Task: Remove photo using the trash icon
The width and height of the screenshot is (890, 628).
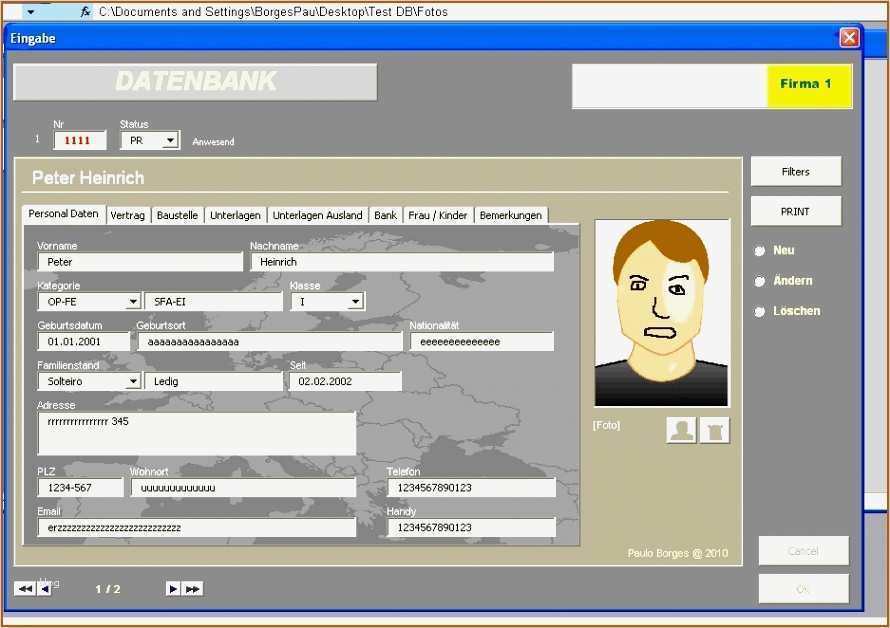Action: [x=715, y=430]
